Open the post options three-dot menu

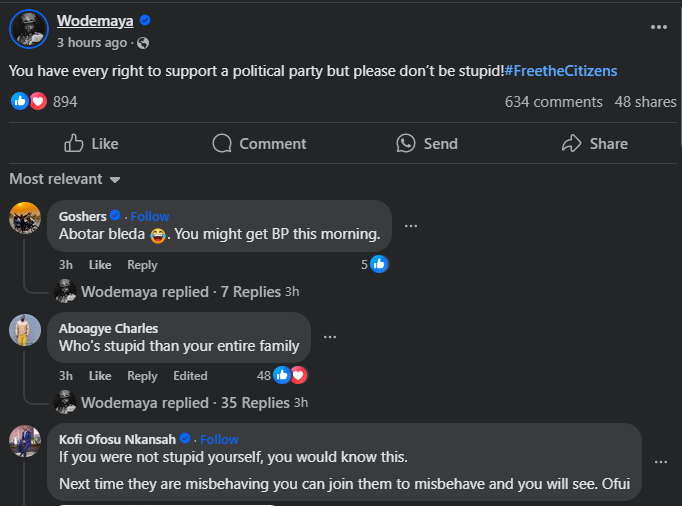658,28
